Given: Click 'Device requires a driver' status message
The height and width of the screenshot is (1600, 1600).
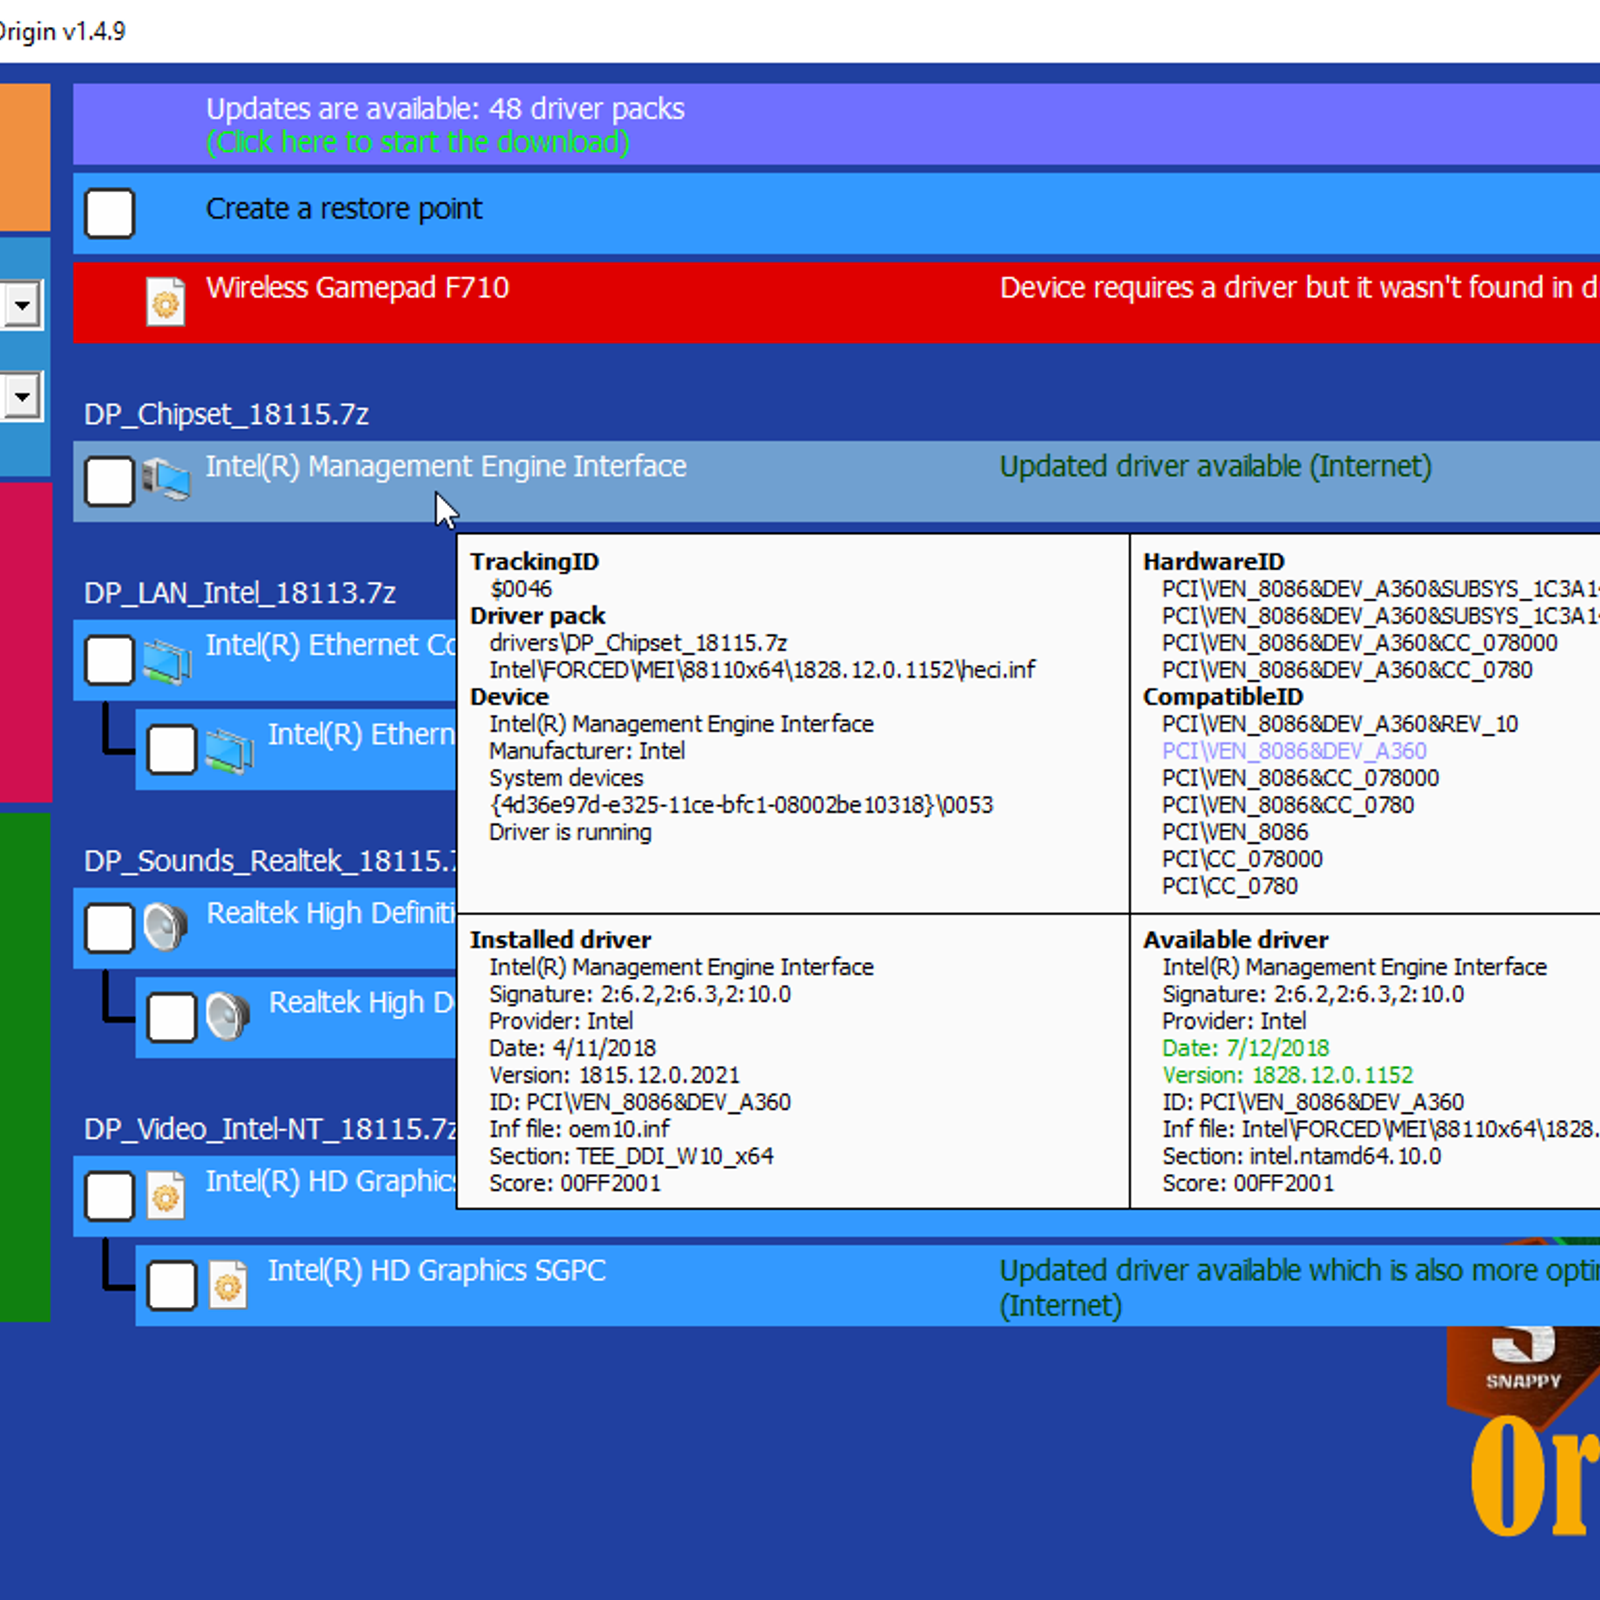Looking at the screenshot, I should [x=1299, y=288].
